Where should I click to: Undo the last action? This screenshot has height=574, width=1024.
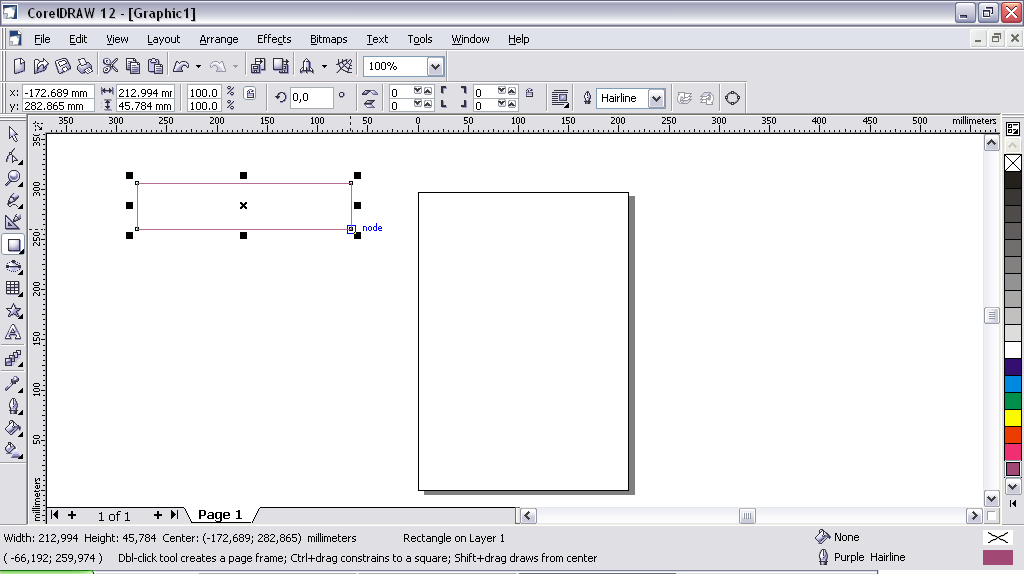(x=181, y=66)
